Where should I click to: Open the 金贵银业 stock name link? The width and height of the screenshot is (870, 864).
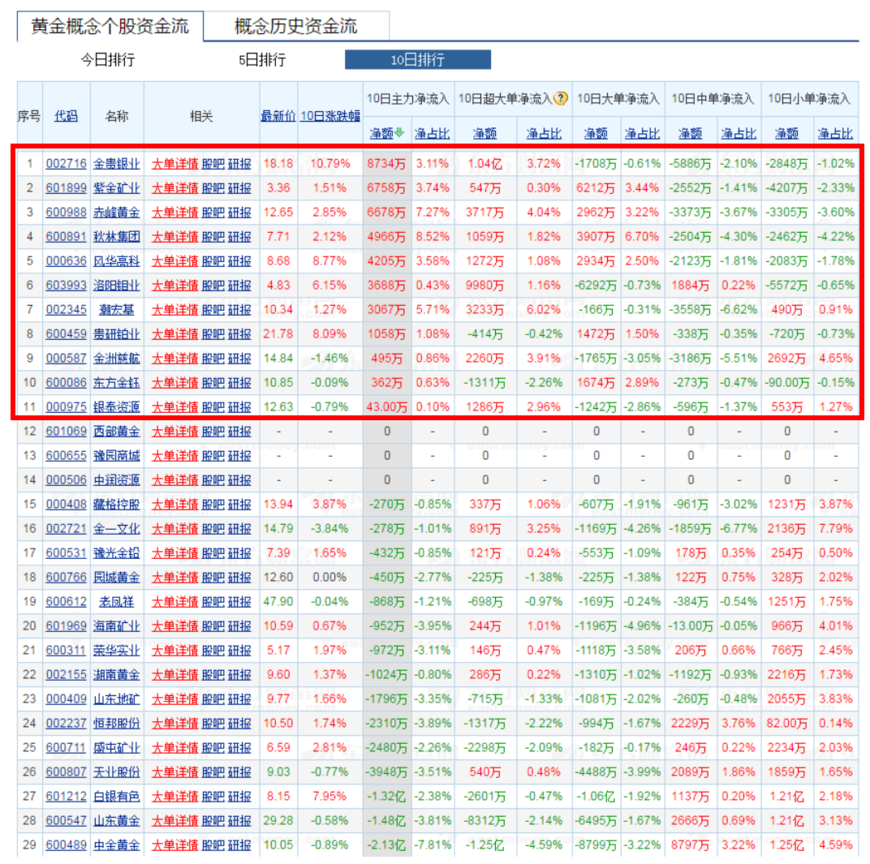(x=117, y=164)
